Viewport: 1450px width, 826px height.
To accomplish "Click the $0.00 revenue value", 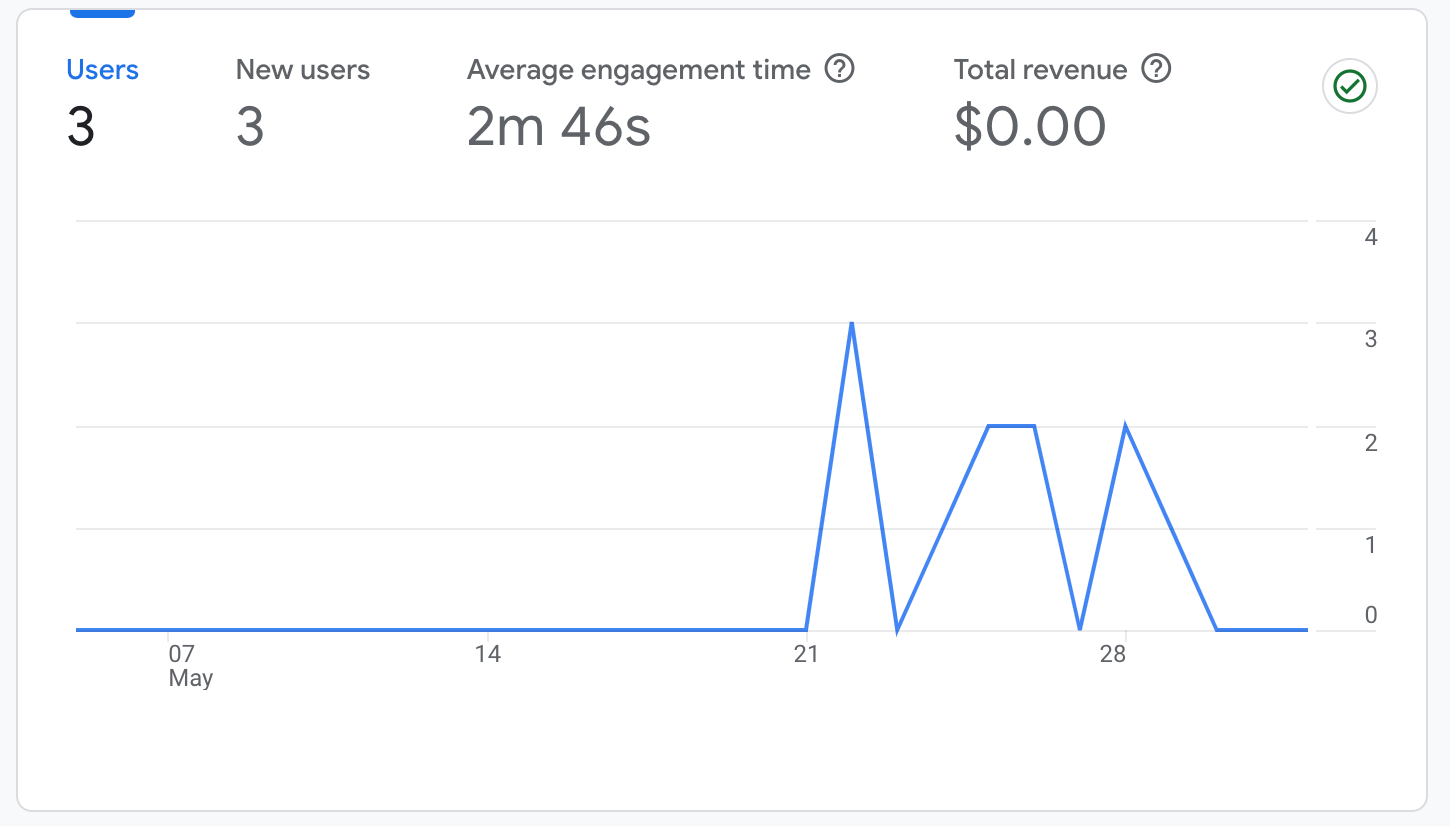I will pyautogui.click(x=1030, y=127).
